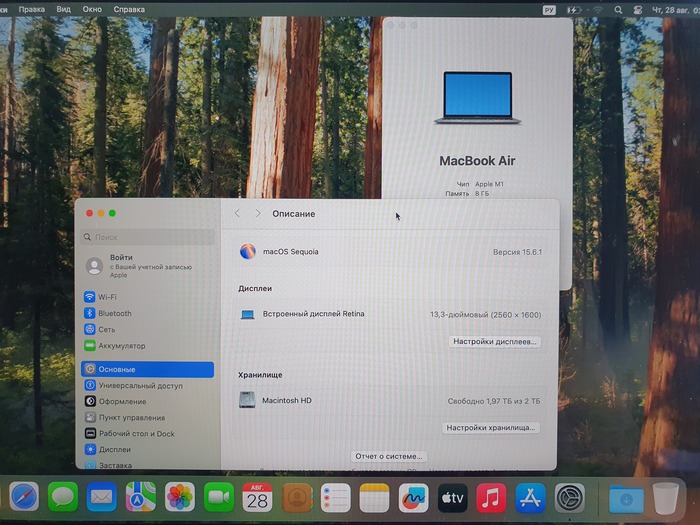Open FaceTime from the Dock
The height and width of the screenshot is (525, 700).
[x=219, y=496]
